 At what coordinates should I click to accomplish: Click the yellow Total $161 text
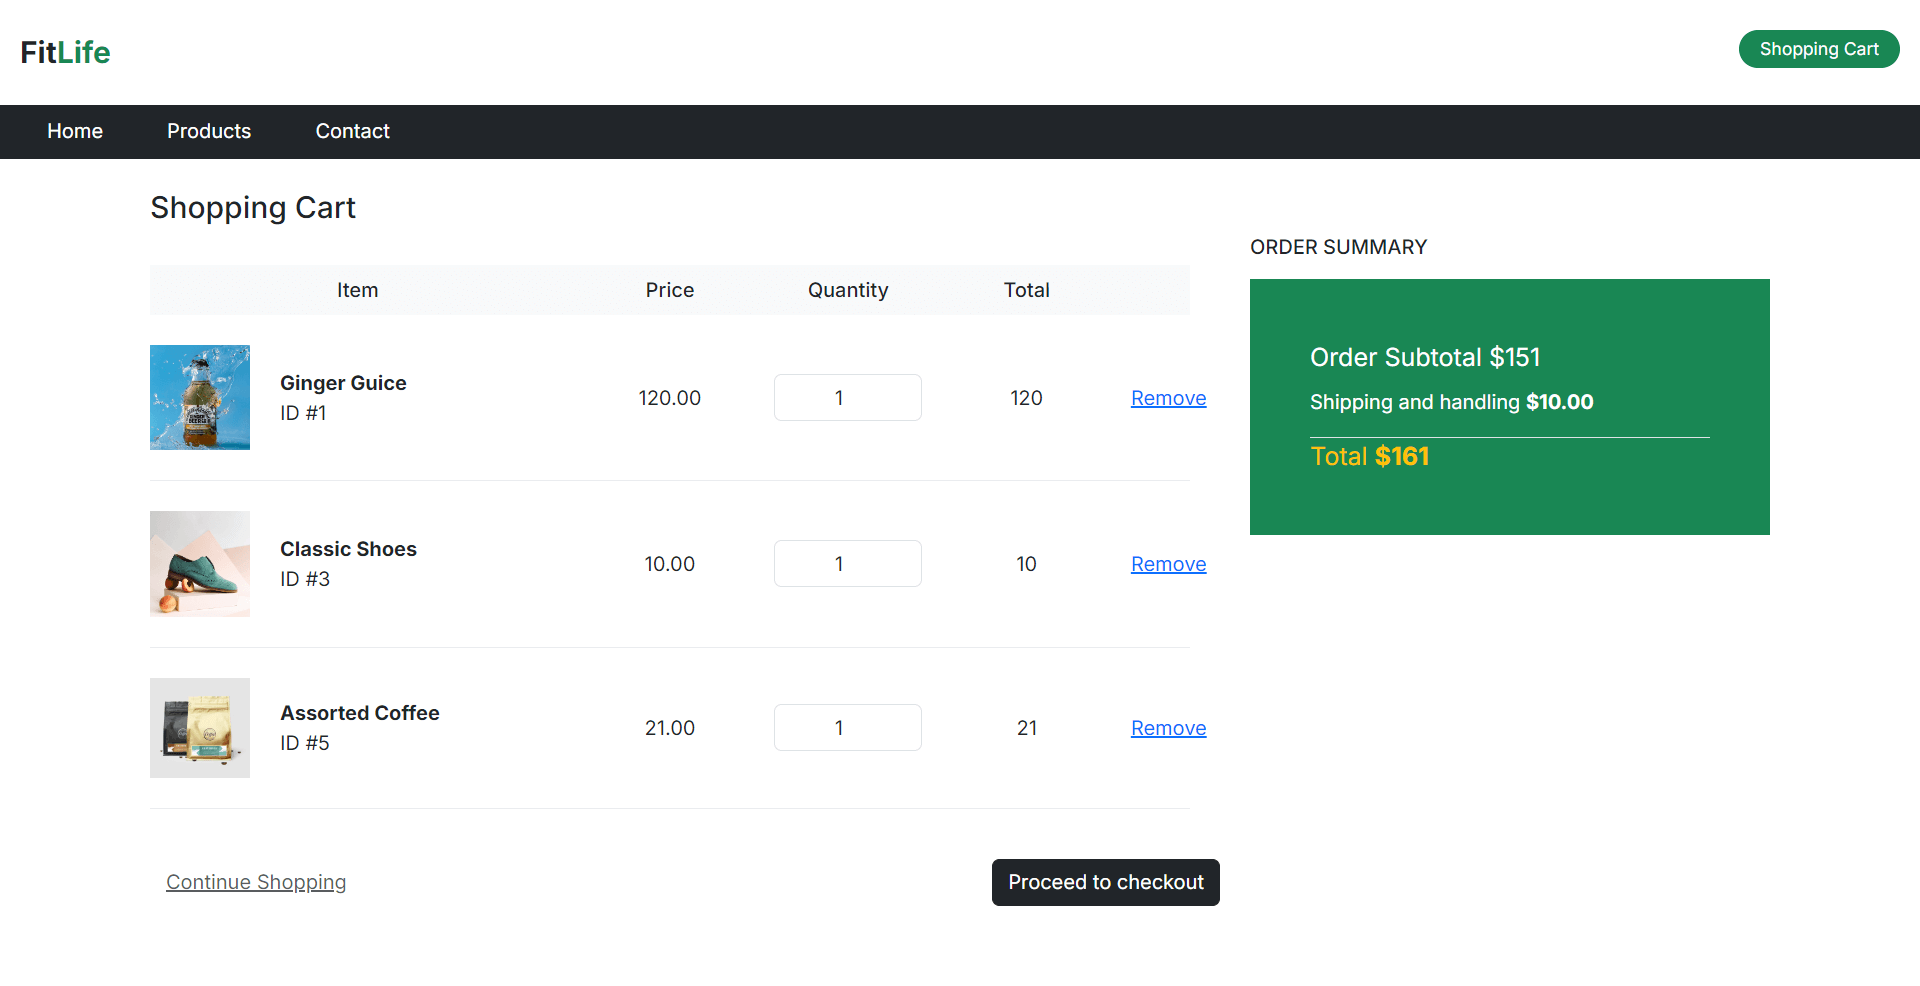coord(1369,457)
